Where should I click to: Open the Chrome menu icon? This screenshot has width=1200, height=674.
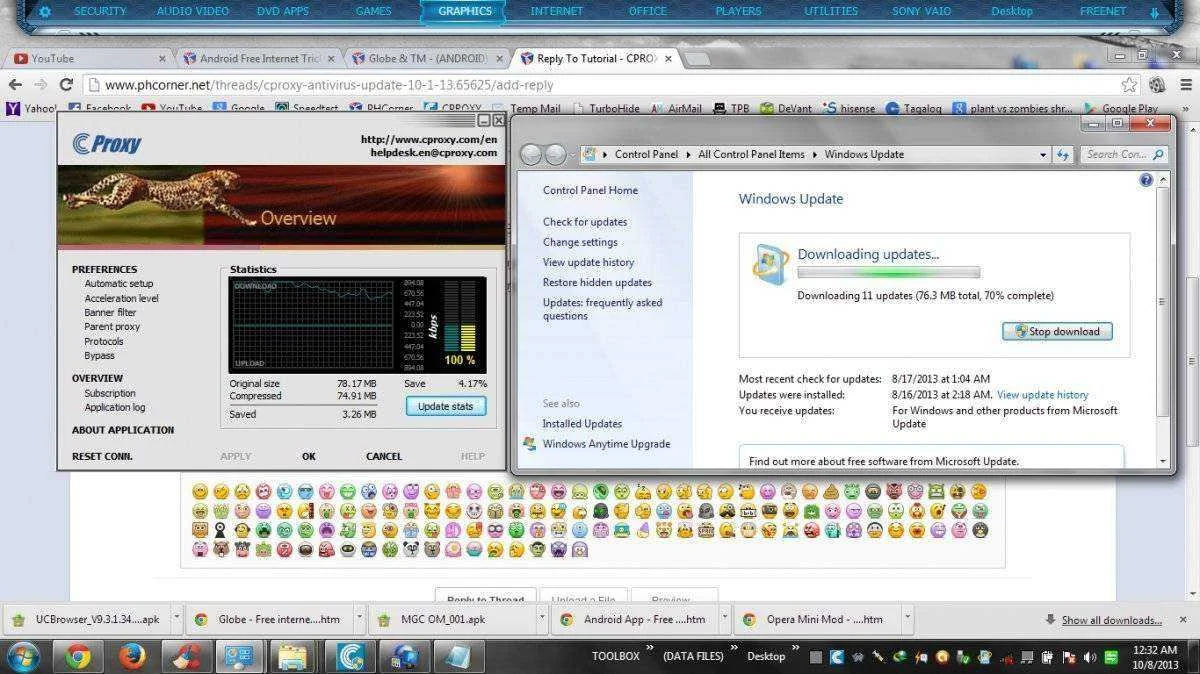[x=1185, y=85]
